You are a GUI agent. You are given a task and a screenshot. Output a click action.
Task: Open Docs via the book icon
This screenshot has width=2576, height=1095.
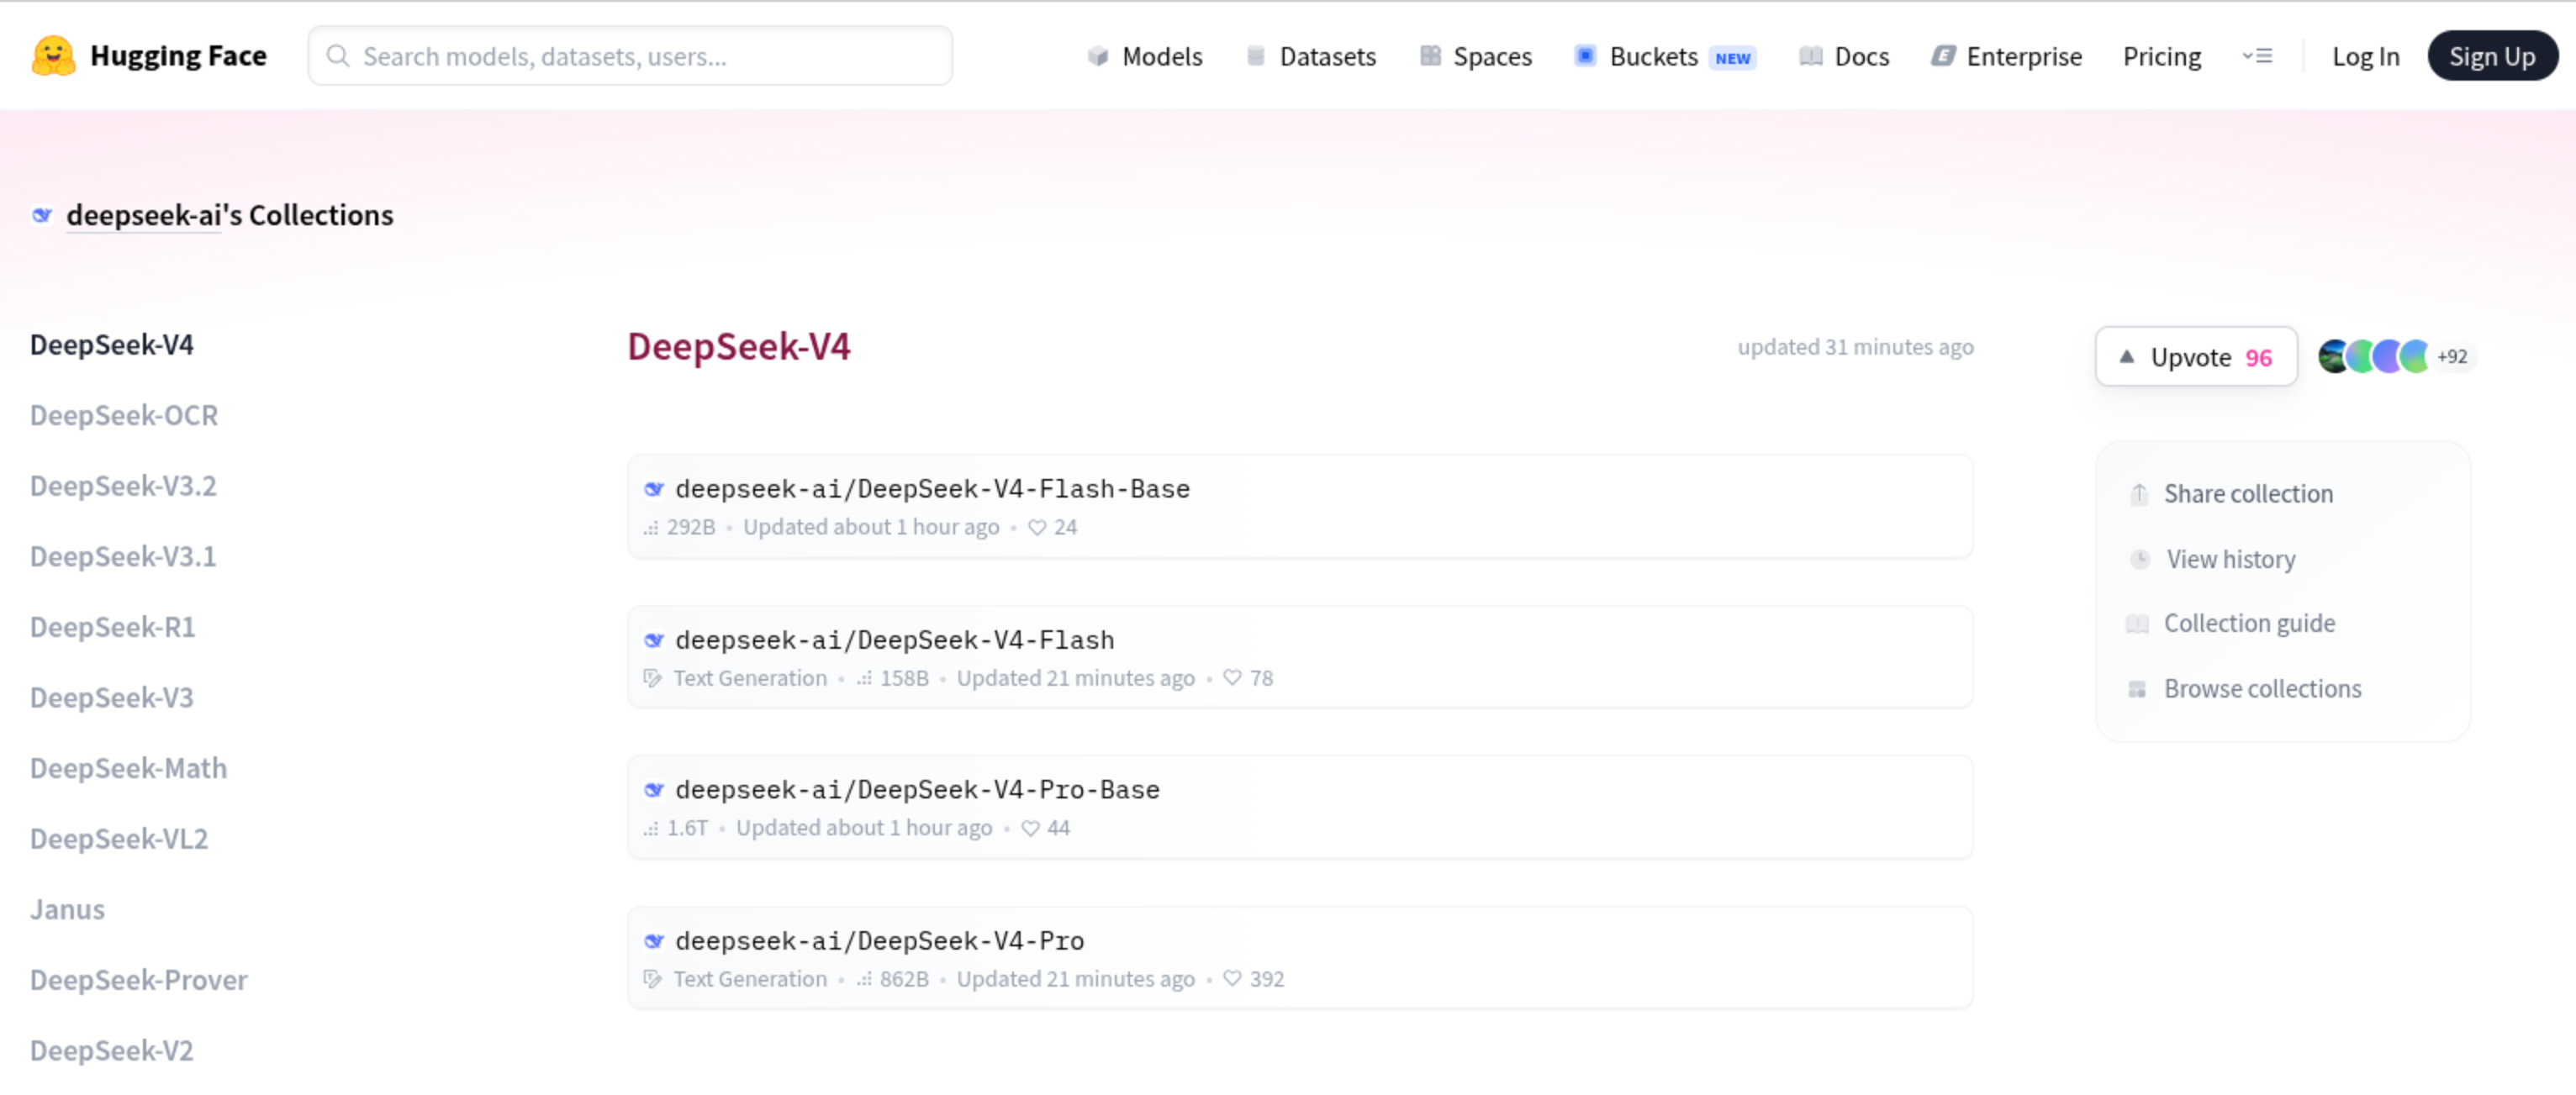(x=1810, y=56)
